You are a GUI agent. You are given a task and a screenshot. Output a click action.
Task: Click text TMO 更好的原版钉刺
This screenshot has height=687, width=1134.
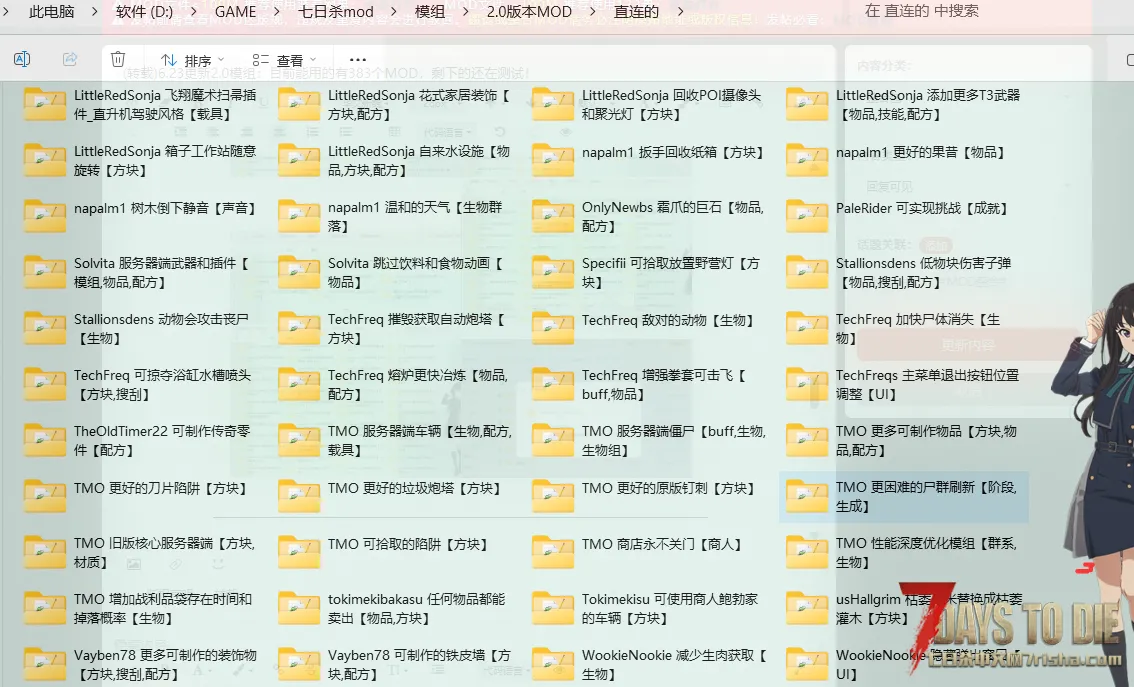click(x=668, y=489)
